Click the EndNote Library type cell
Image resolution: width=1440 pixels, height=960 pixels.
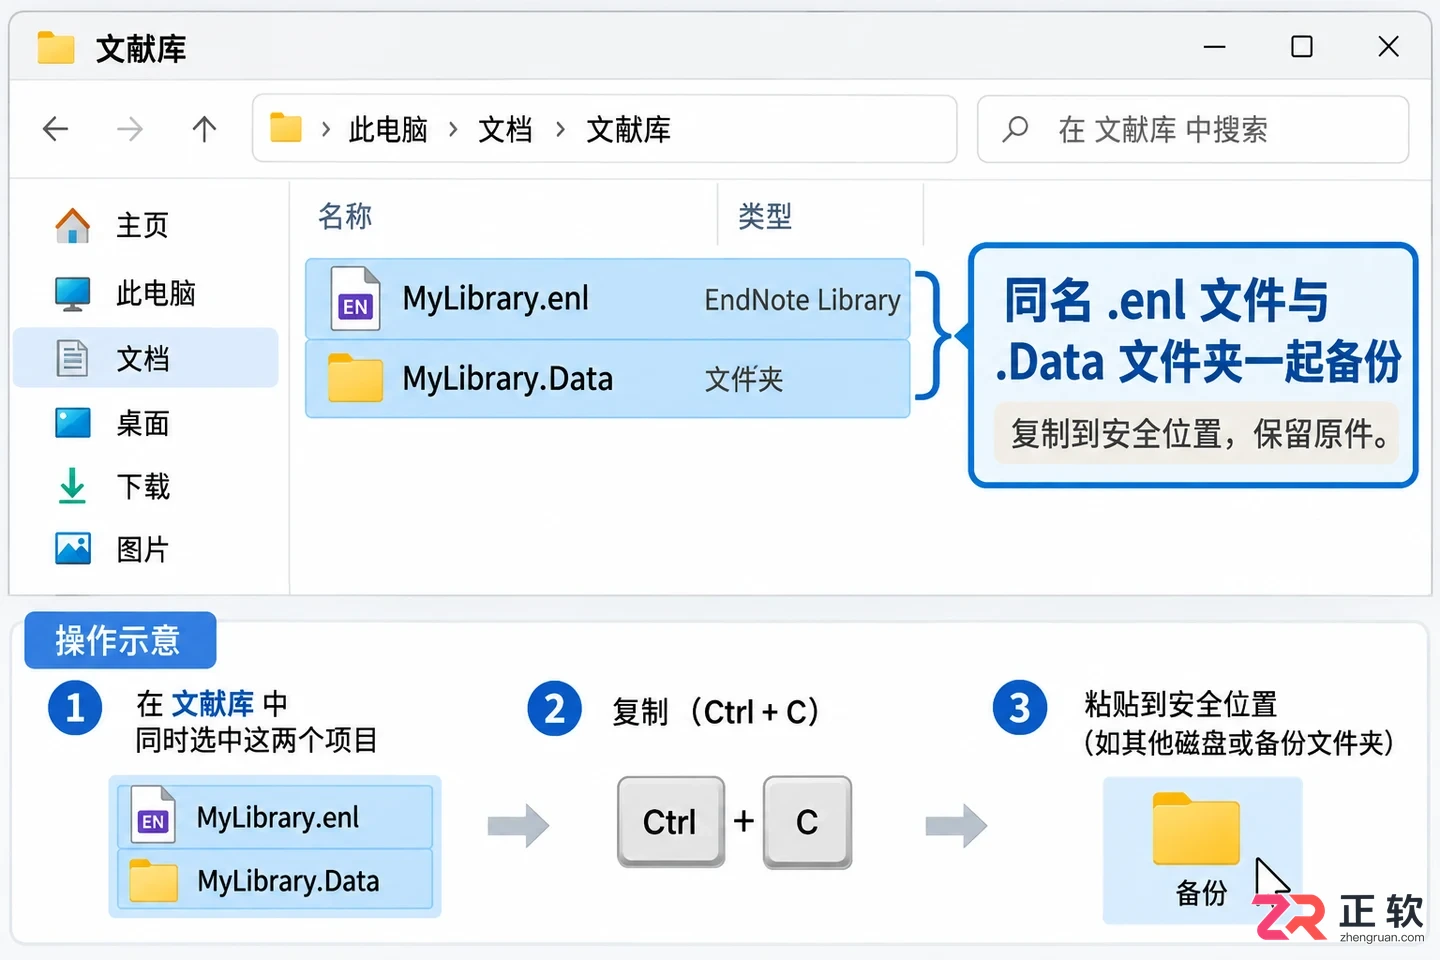[x=802, y=300]
